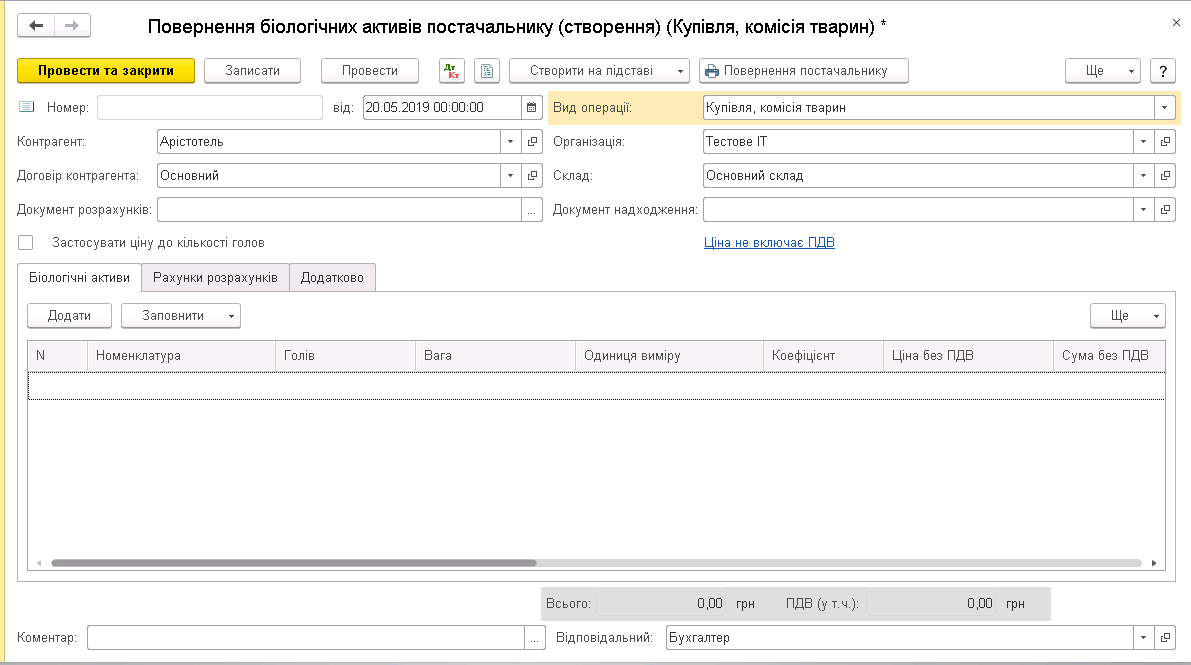Click the forward navigation arrow
This screenshot has height=665, width=1191.
point(71,26)
